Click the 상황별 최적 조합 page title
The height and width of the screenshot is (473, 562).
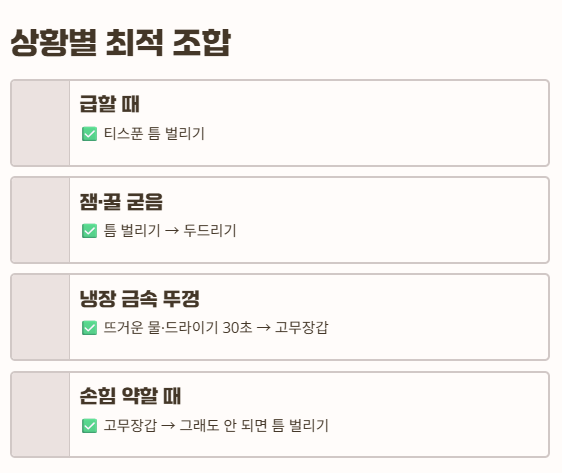point(120,43)
